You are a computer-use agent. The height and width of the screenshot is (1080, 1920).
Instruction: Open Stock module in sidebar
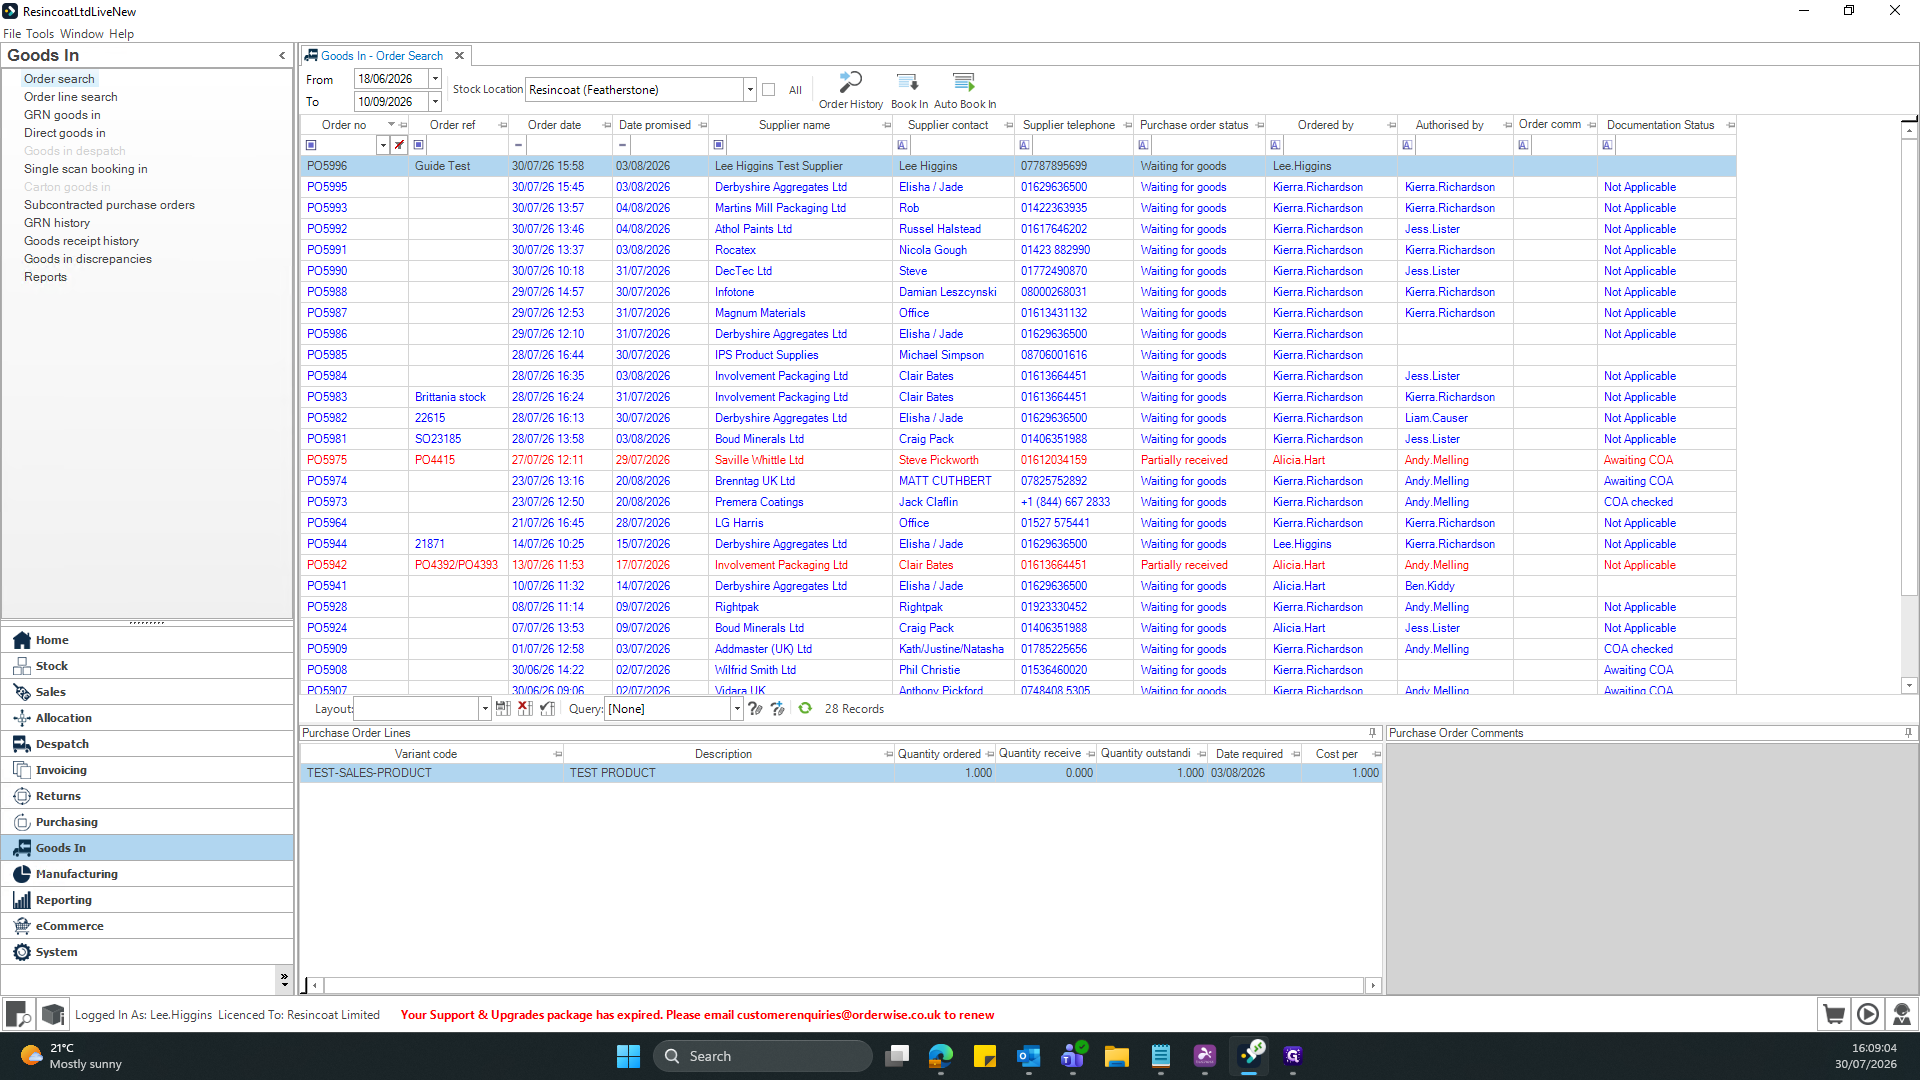click(x=147, y=666)
